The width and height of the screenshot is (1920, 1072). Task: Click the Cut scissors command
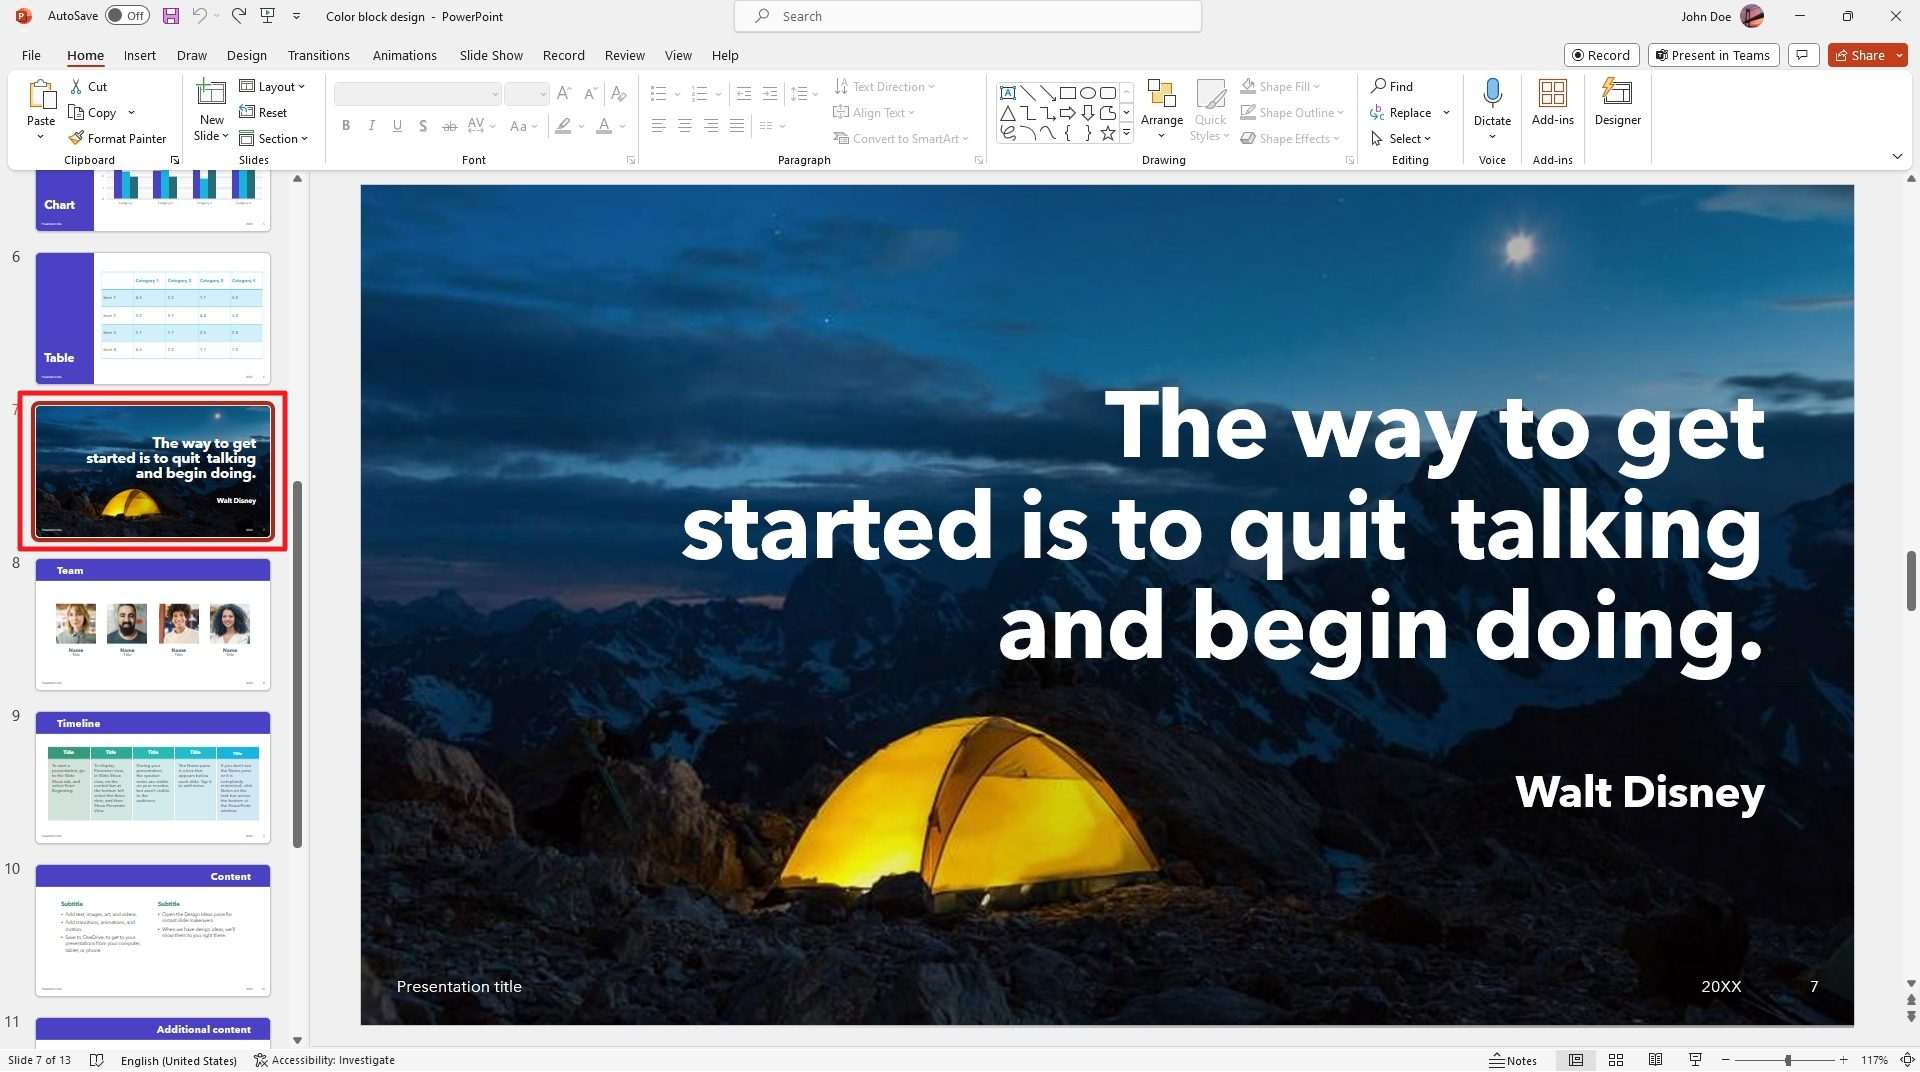pos(88,87)
